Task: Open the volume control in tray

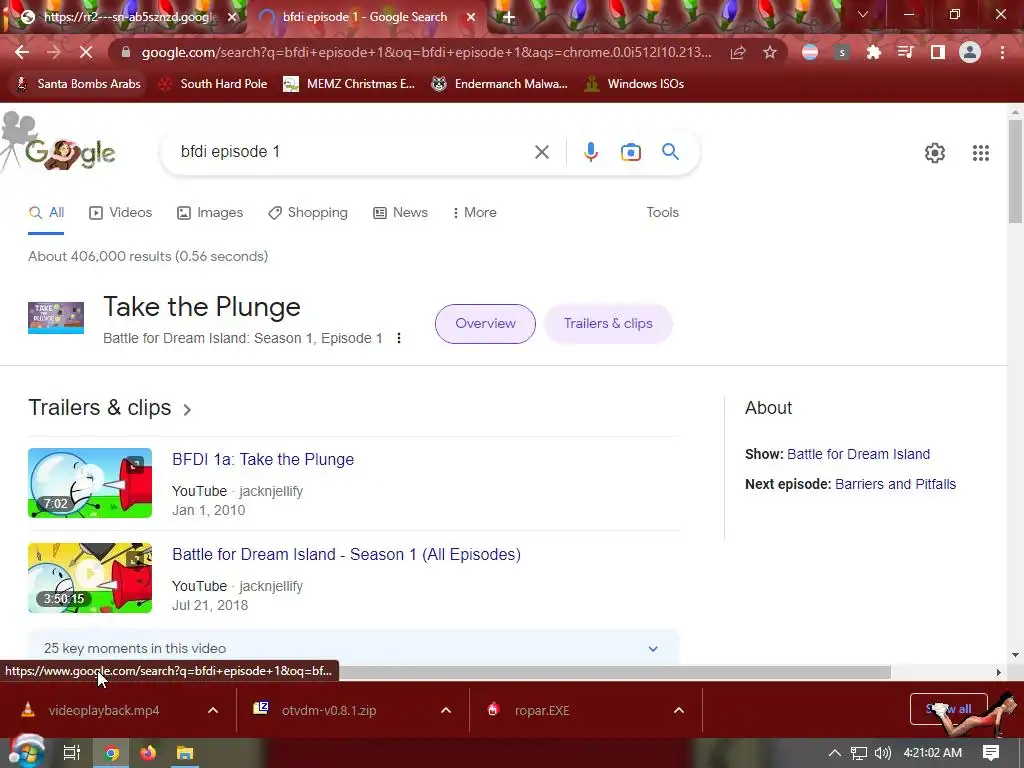Action: tap(882, 753)
